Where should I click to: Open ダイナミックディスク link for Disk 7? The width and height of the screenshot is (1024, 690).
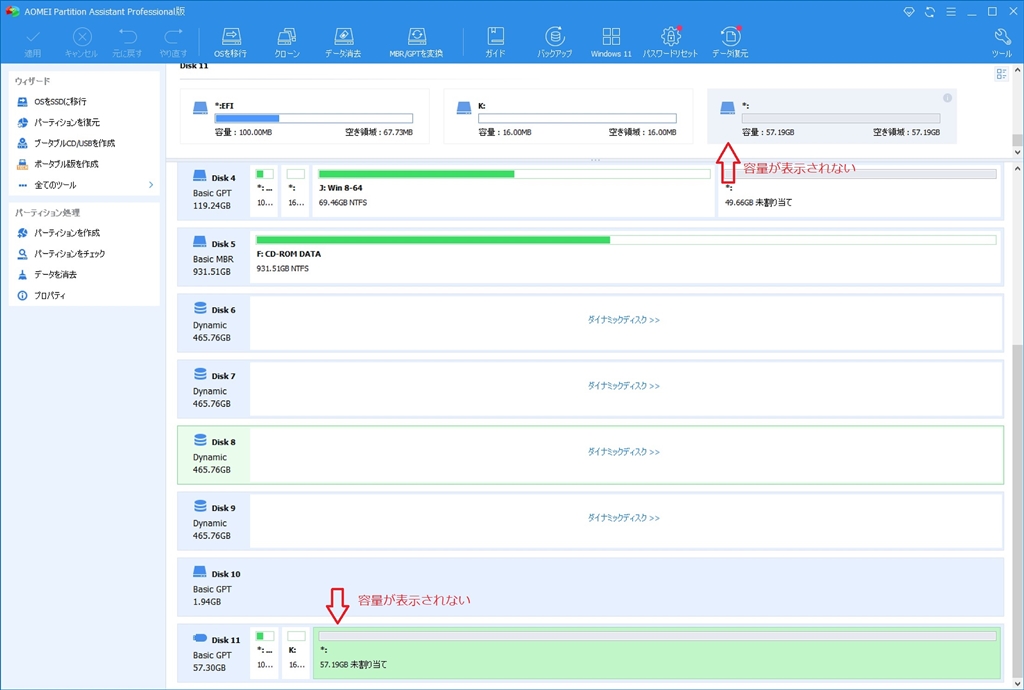(623, 386)
